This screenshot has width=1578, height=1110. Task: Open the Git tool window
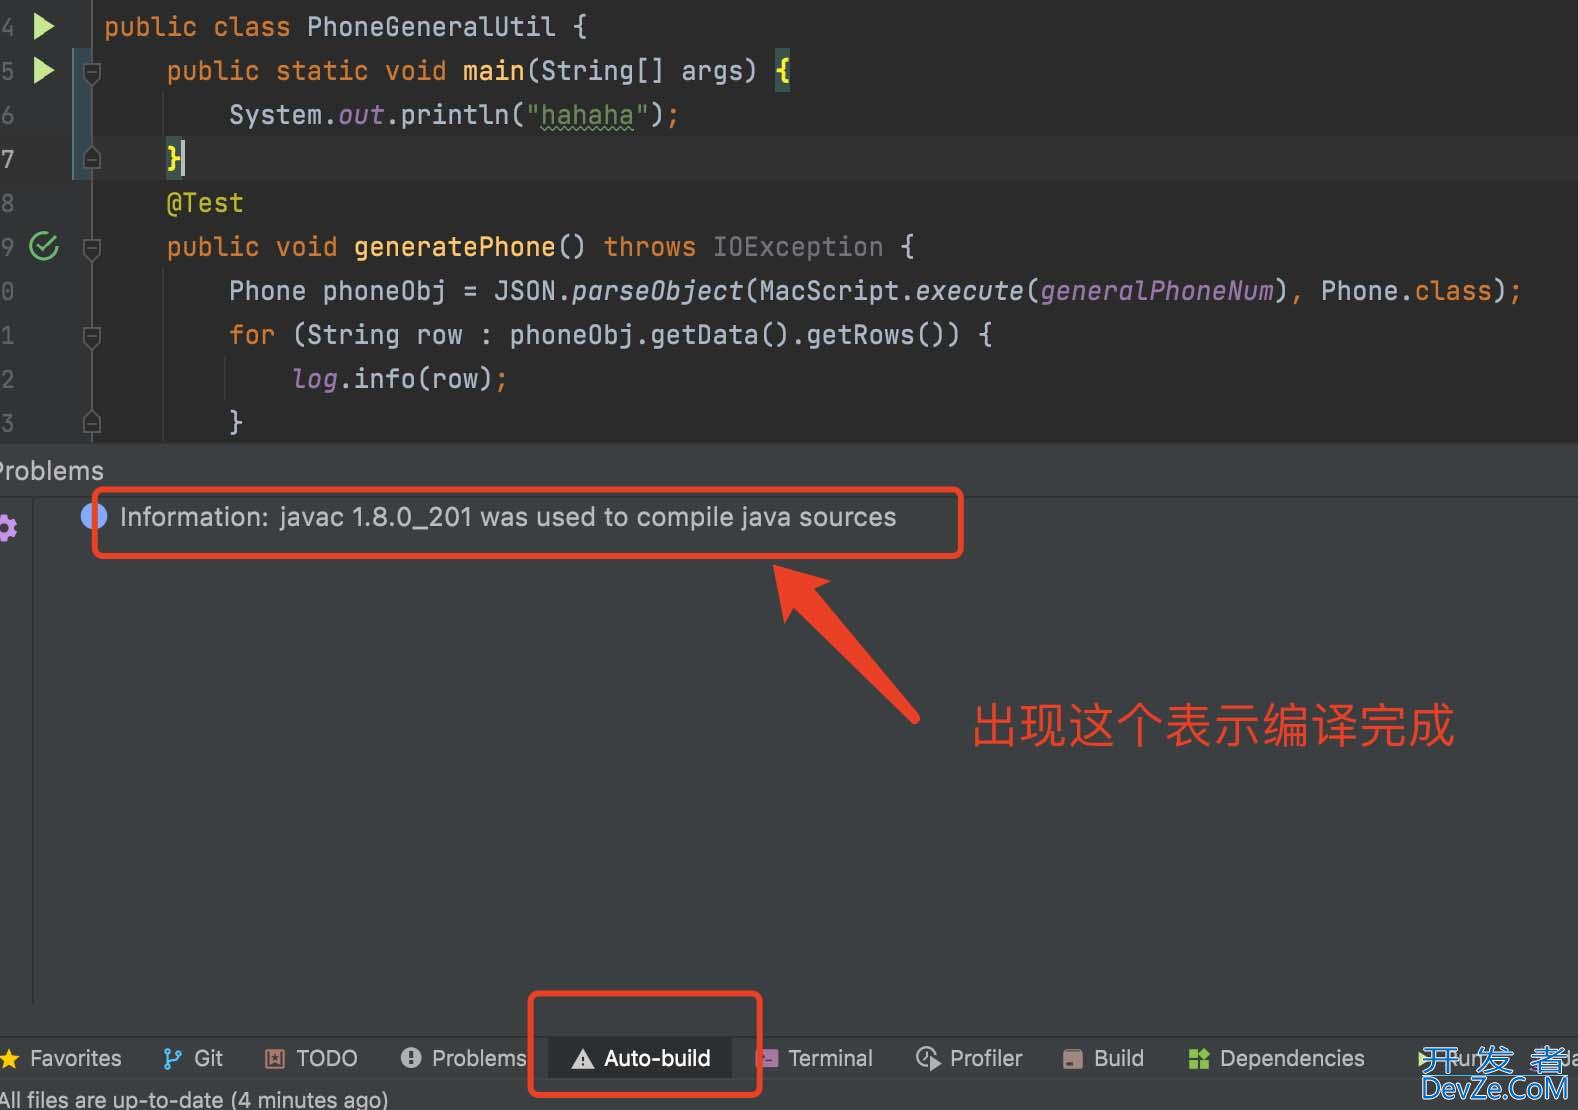pos(193,1058)
